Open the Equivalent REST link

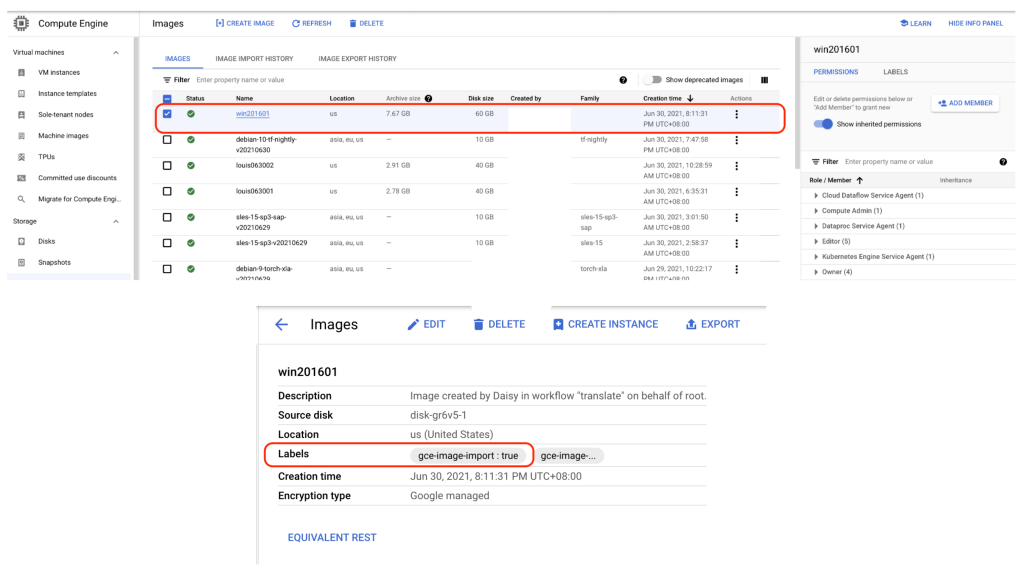tap(332, 537)
